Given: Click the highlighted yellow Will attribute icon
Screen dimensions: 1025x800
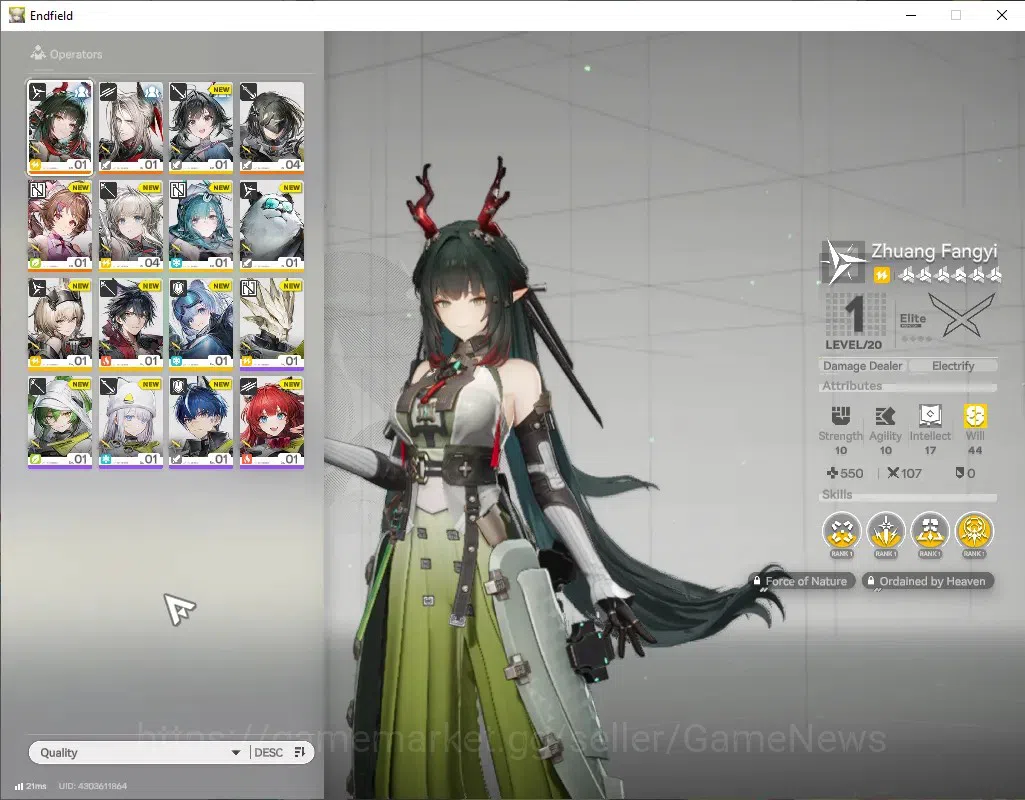Looking at the screenshot, I should [975, 416].
